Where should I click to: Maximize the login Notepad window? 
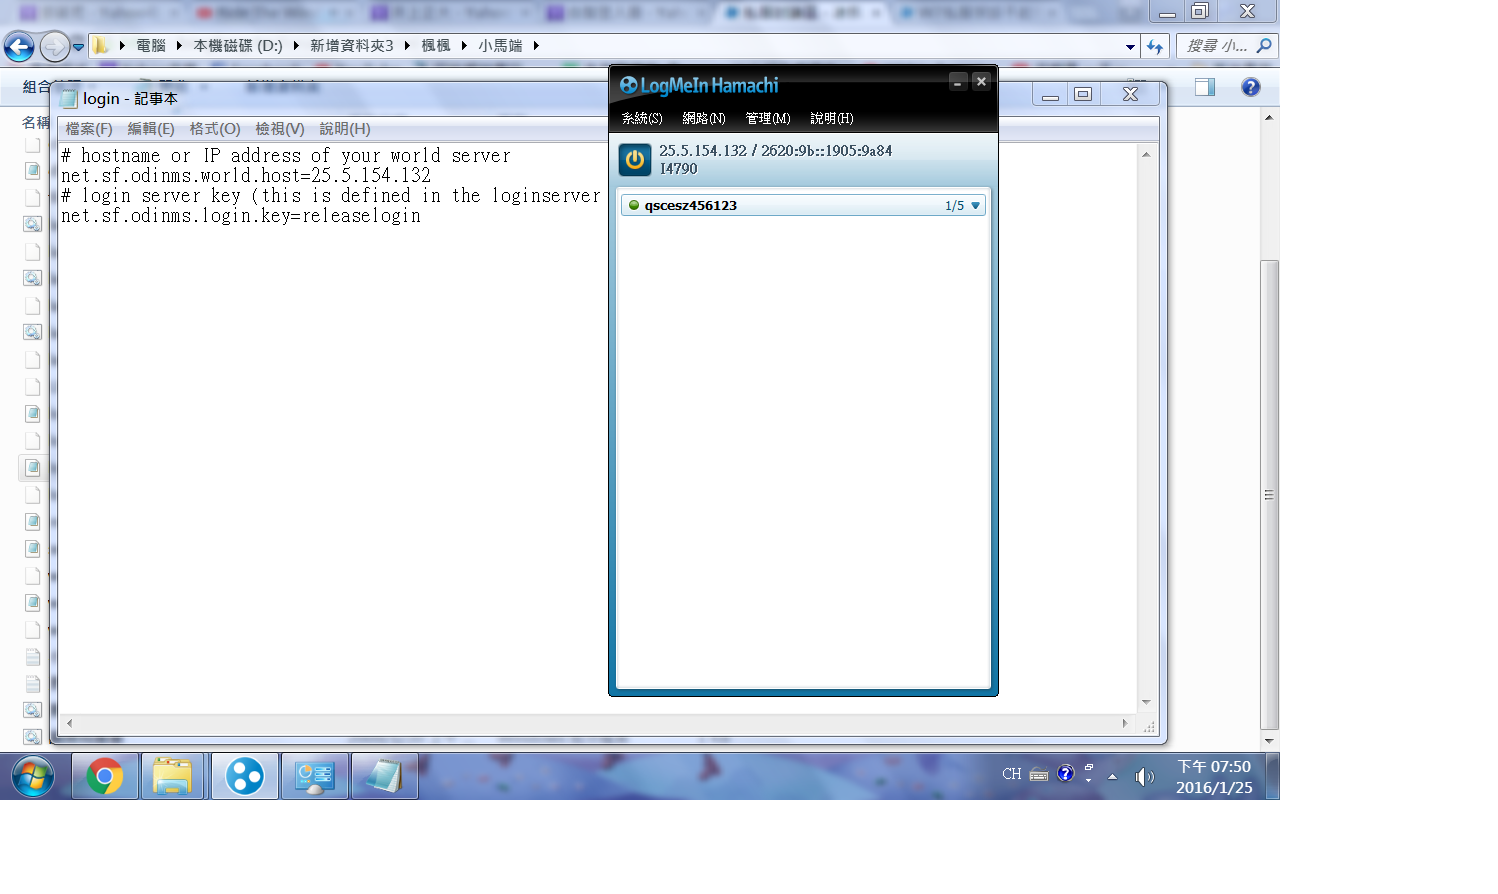click(1083, 95)
